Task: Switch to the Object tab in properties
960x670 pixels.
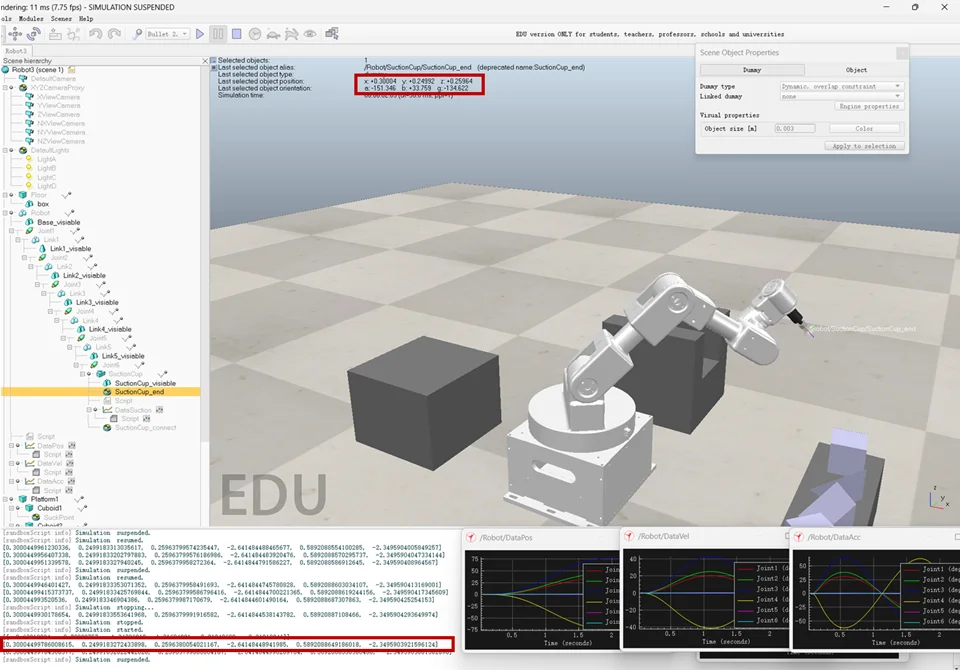Action: coord(856,70)
